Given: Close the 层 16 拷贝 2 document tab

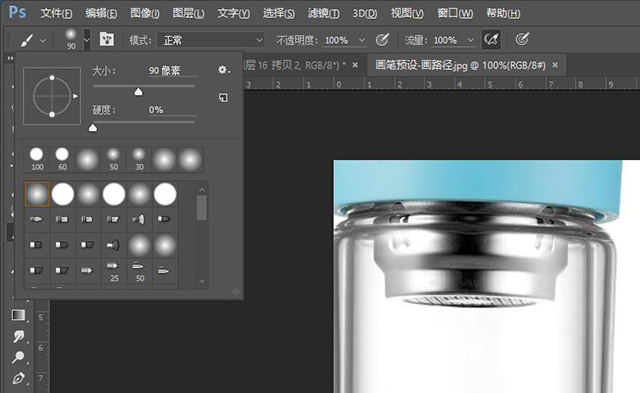Looking at the screenshot, I should (355, 65).
